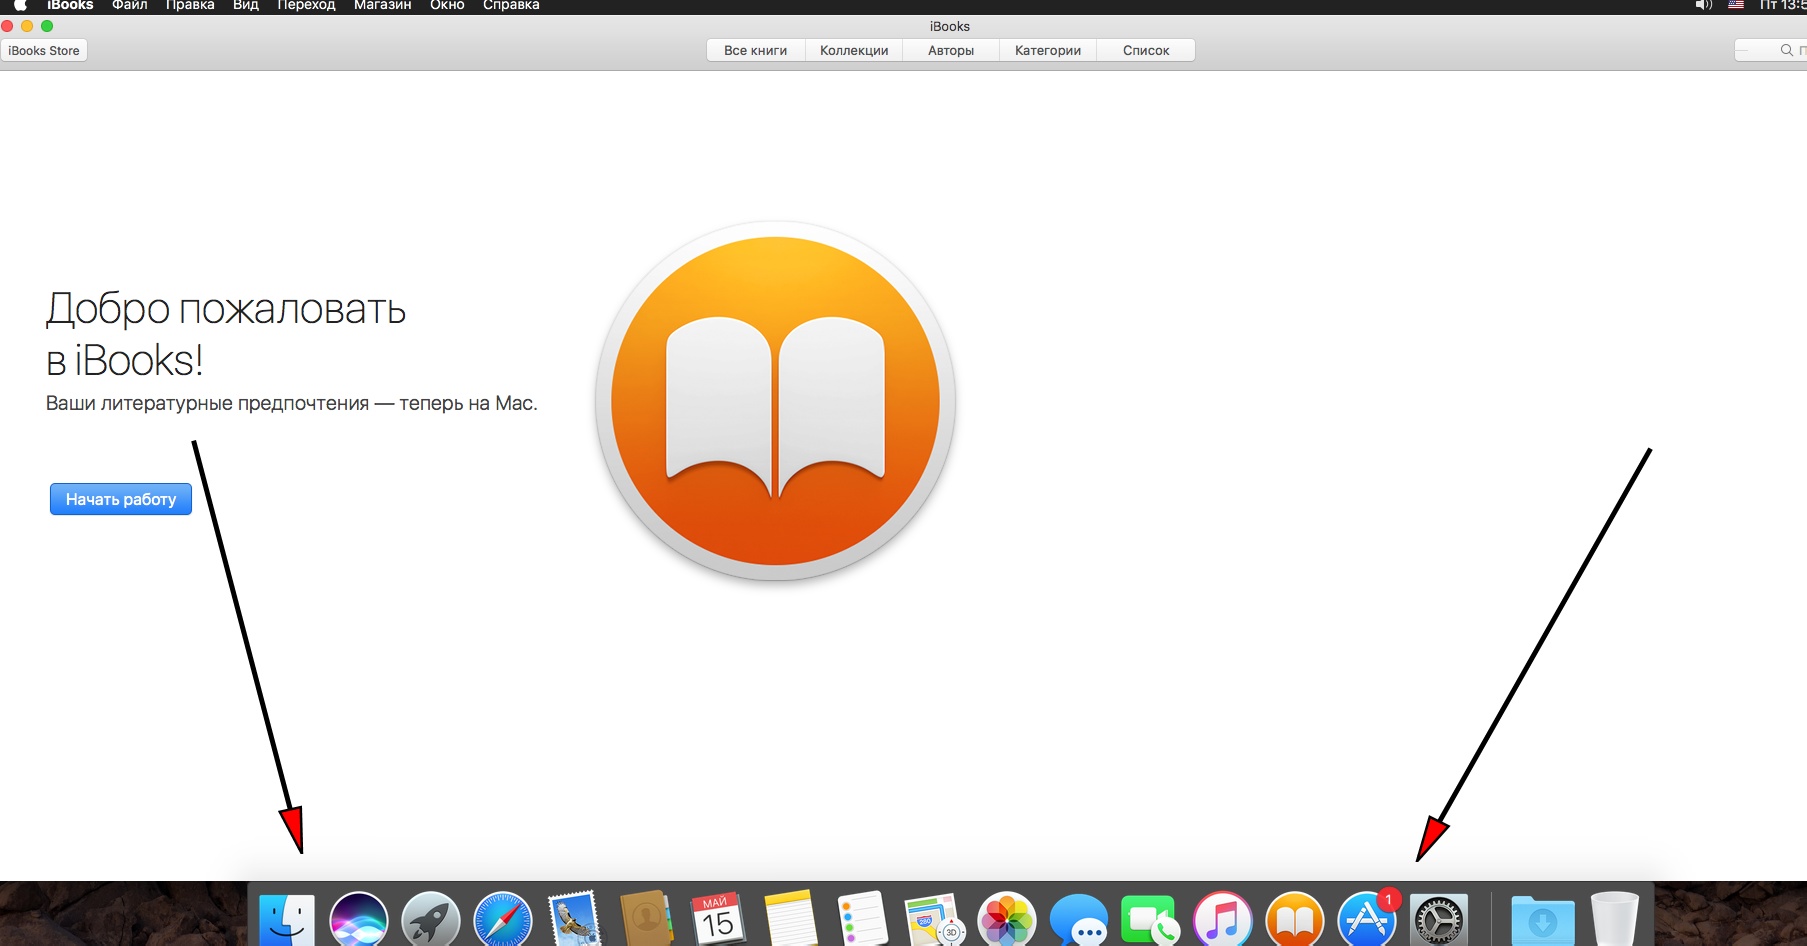Open the Trash in the dock
The height and width of the screenshot is (946, 1807).
coord(1614,920)
